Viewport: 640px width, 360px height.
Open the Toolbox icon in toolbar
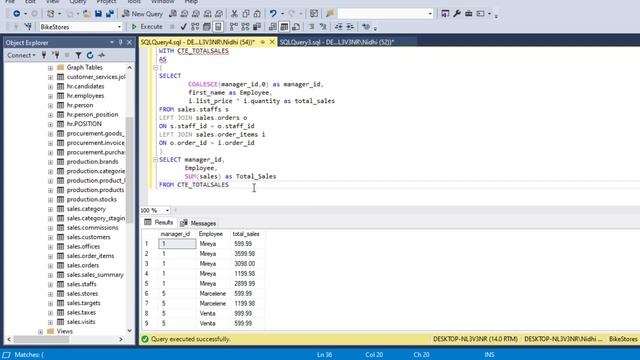(x=469, y=13)
